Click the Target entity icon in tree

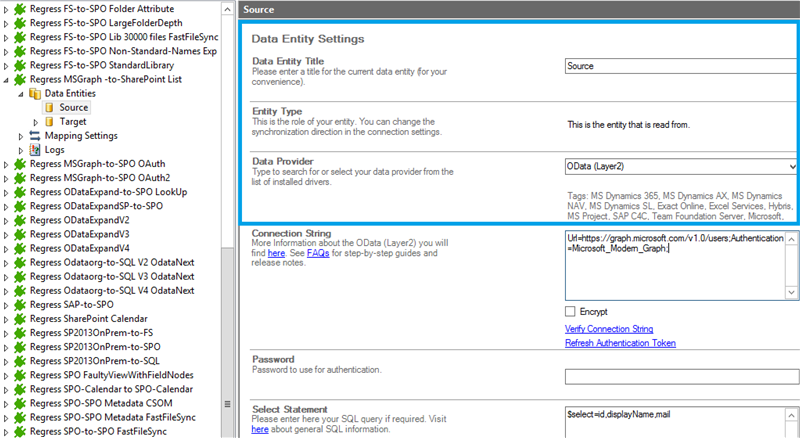pos(50,121)
